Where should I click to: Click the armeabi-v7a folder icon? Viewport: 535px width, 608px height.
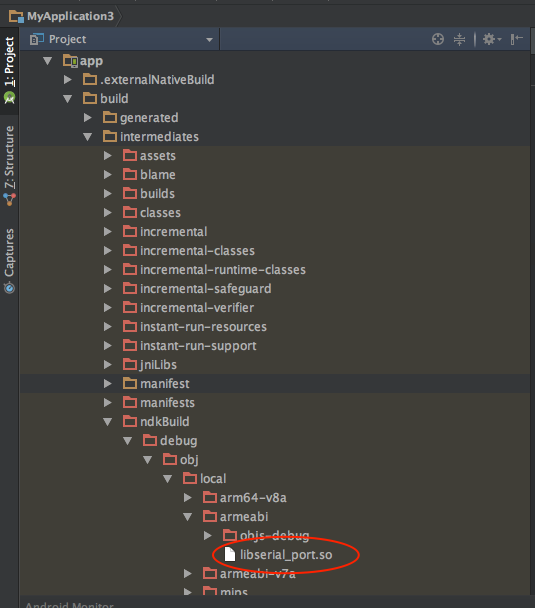point(210,573)
